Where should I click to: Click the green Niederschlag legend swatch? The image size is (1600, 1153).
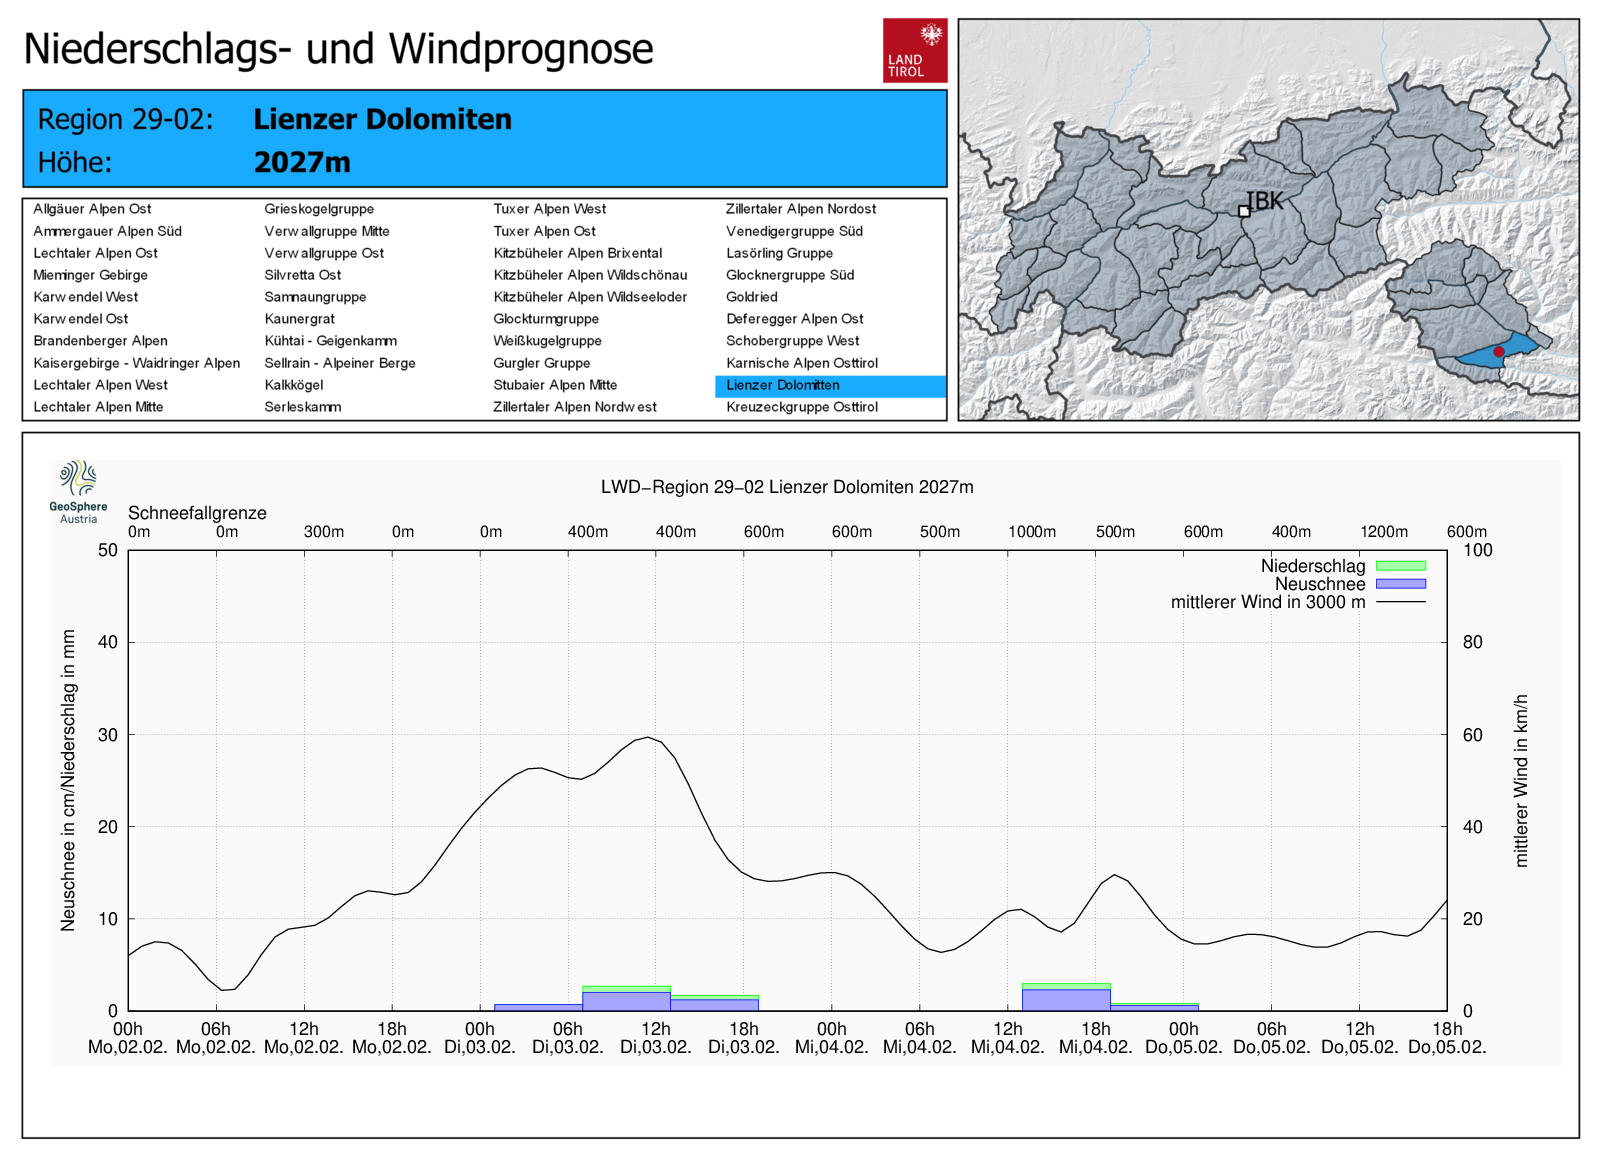(1400, 566)
